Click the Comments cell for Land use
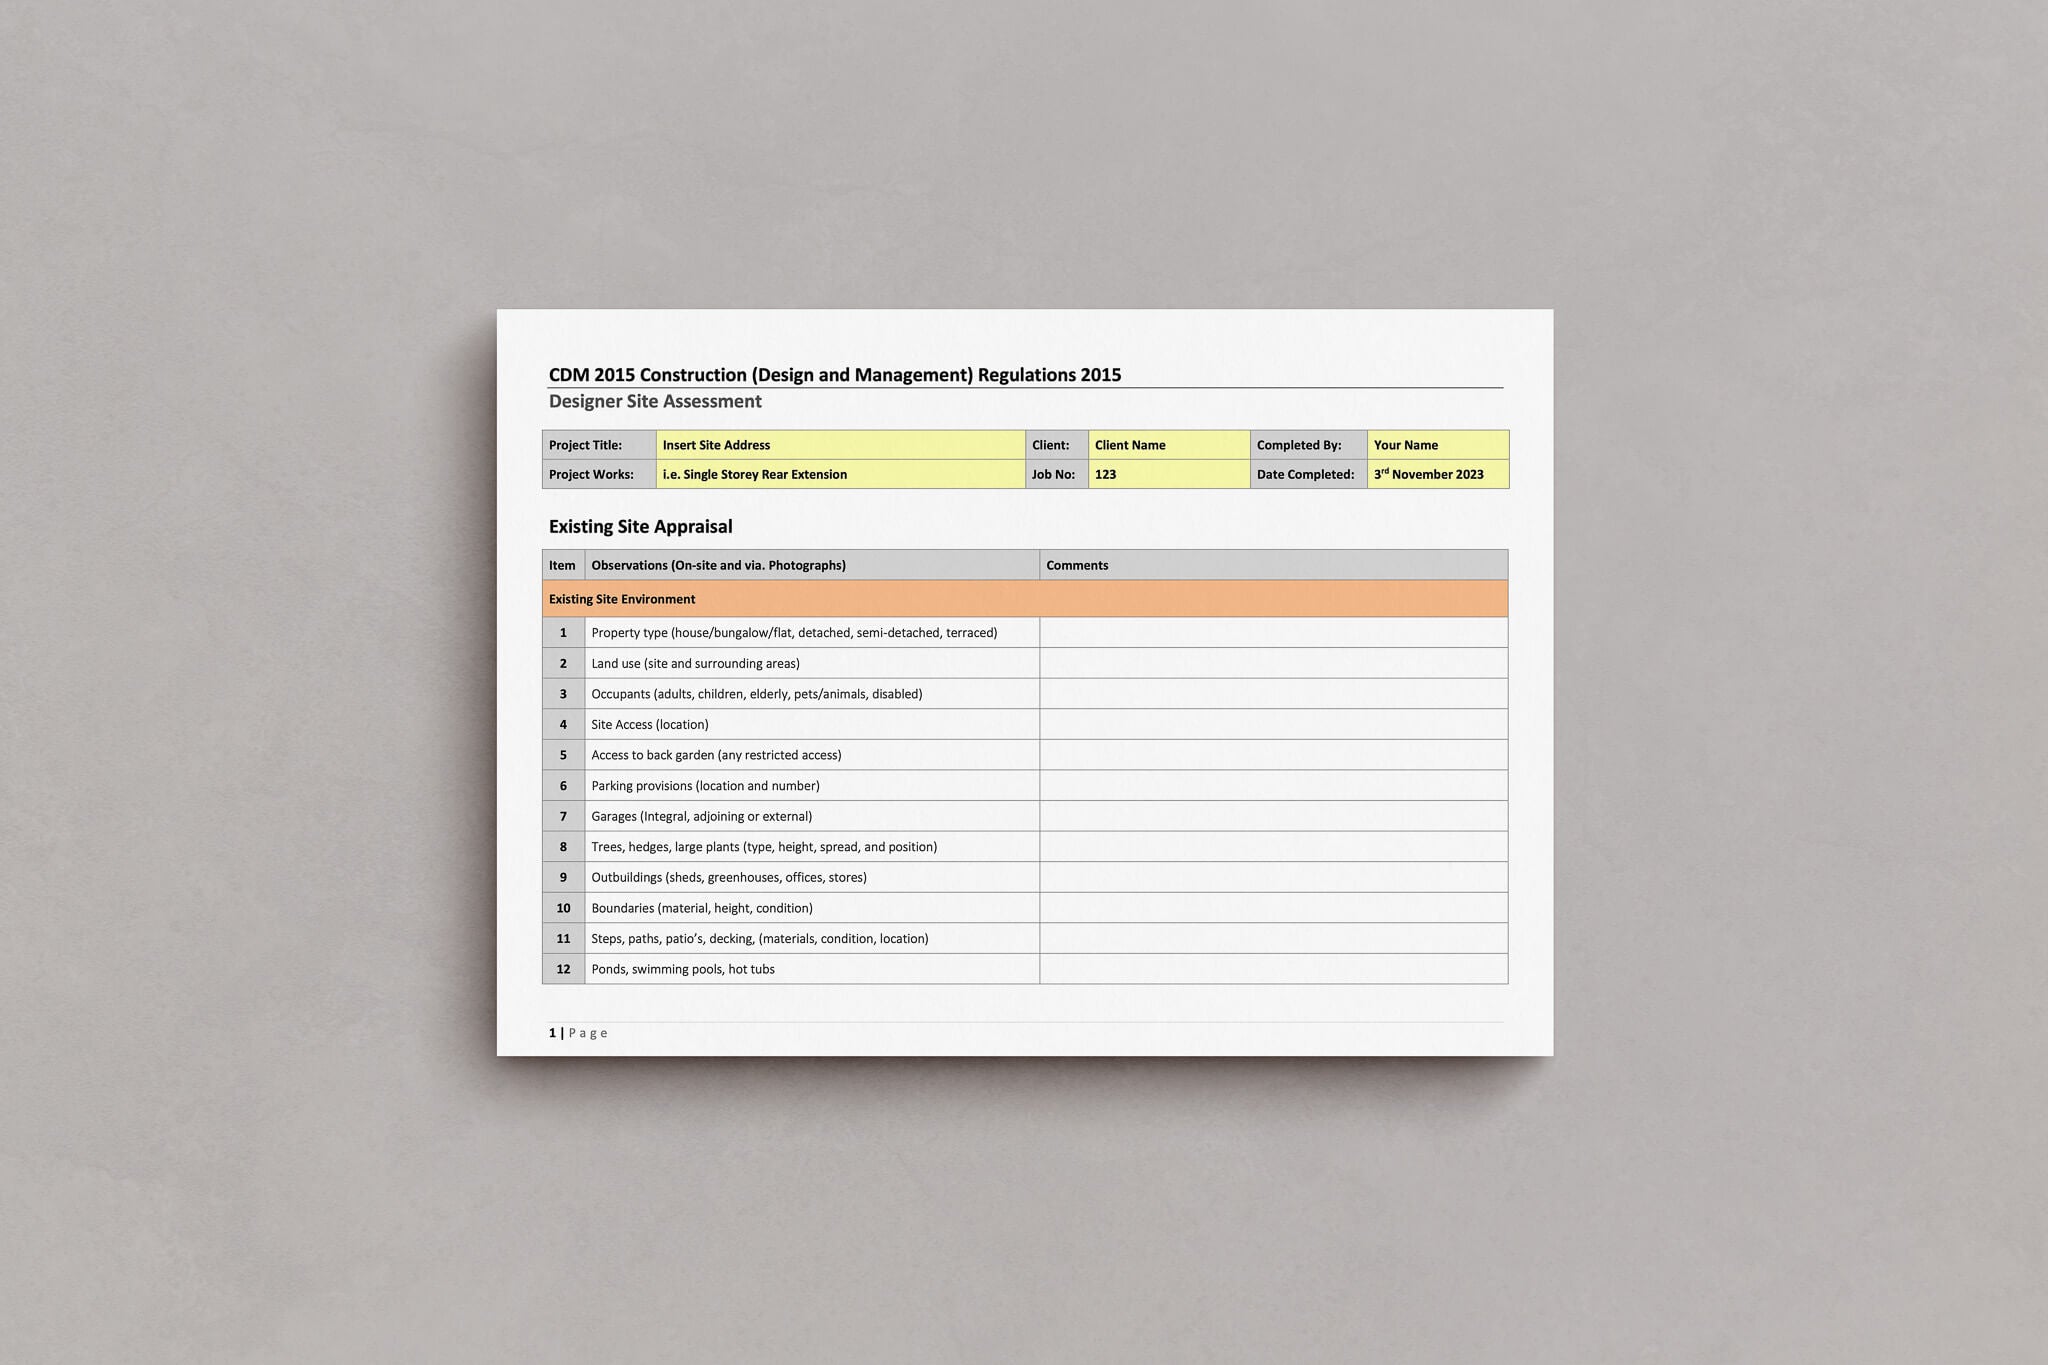This screenshot has width=2048, height=1365. (x=1273, y=663)
